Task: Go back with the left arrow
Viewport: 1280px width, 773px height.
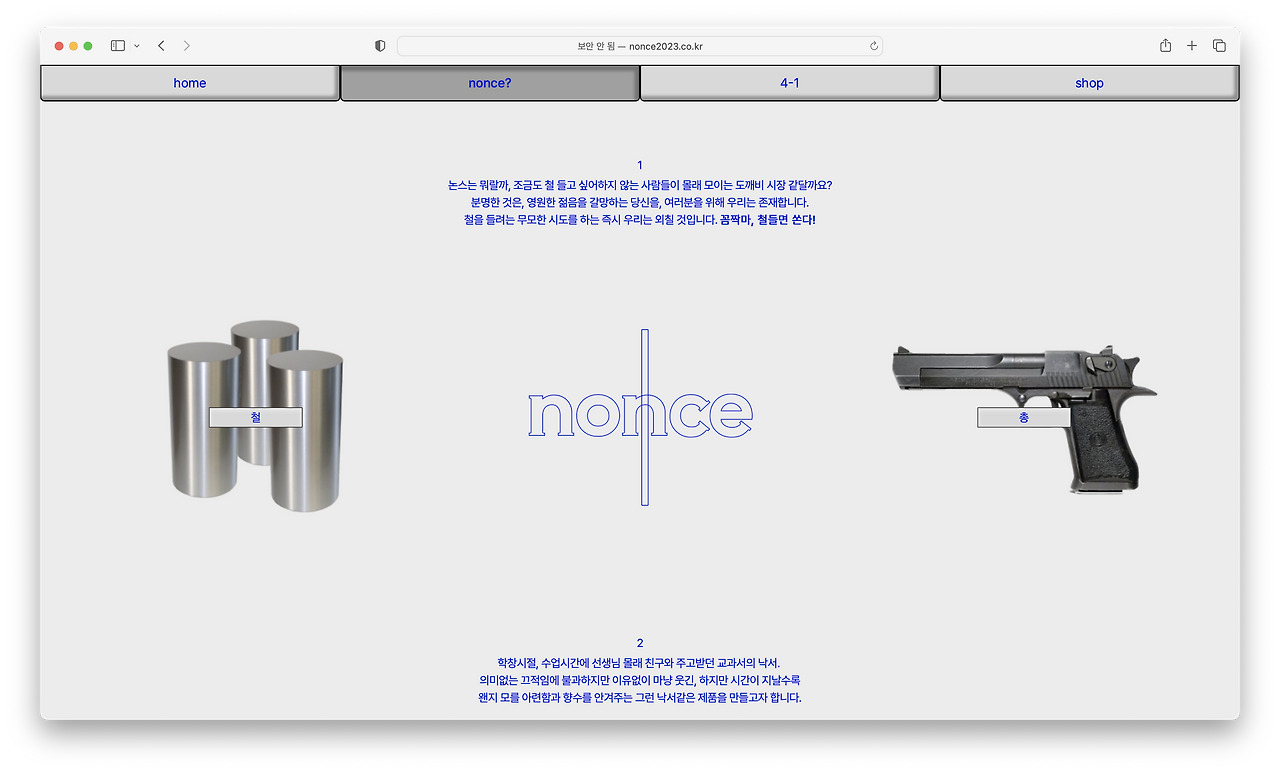Action: pos(161,46)
